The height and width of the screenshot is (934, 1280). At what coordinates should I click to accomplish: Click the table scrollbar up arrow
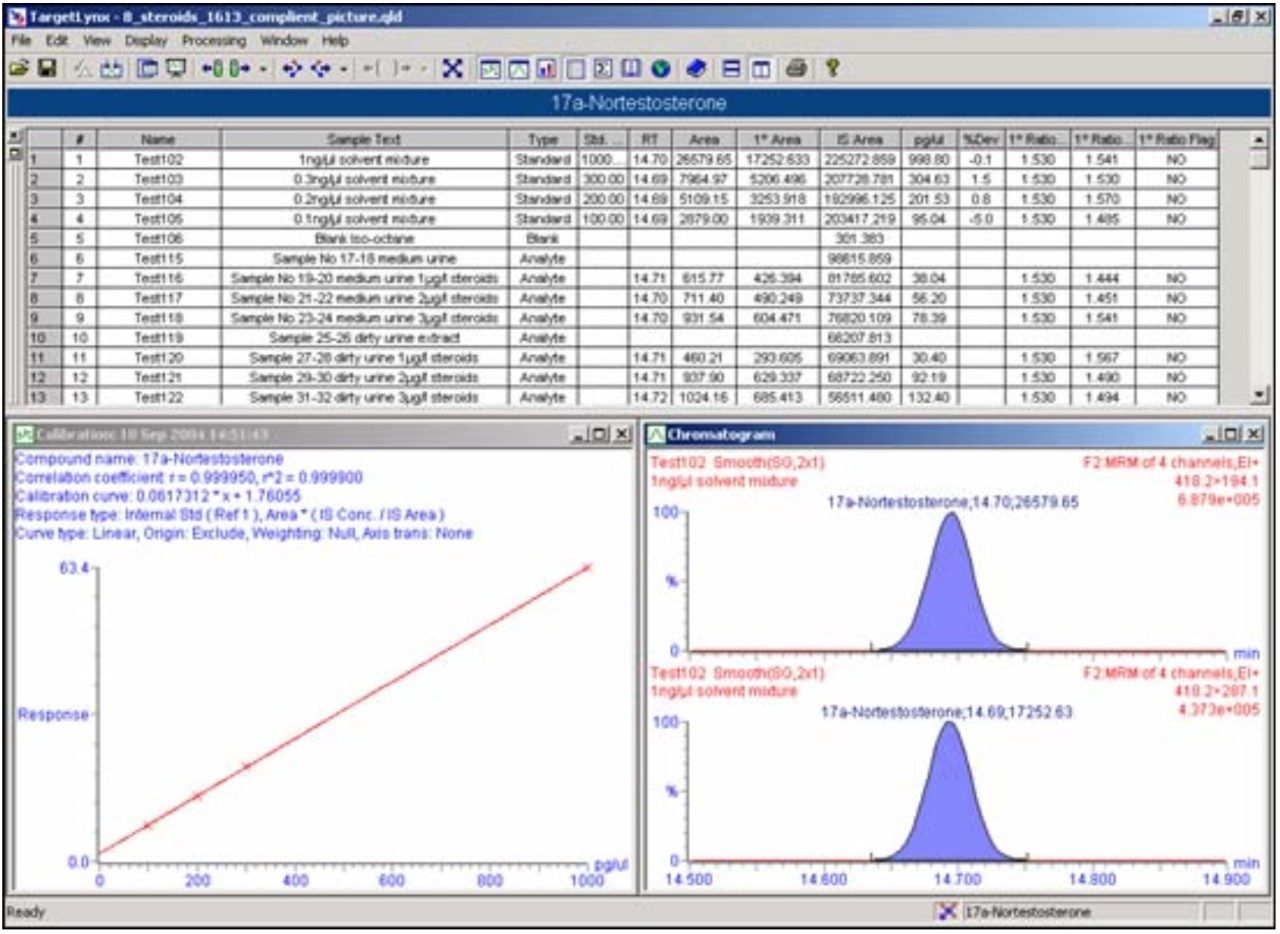[x=1259, y=140]
